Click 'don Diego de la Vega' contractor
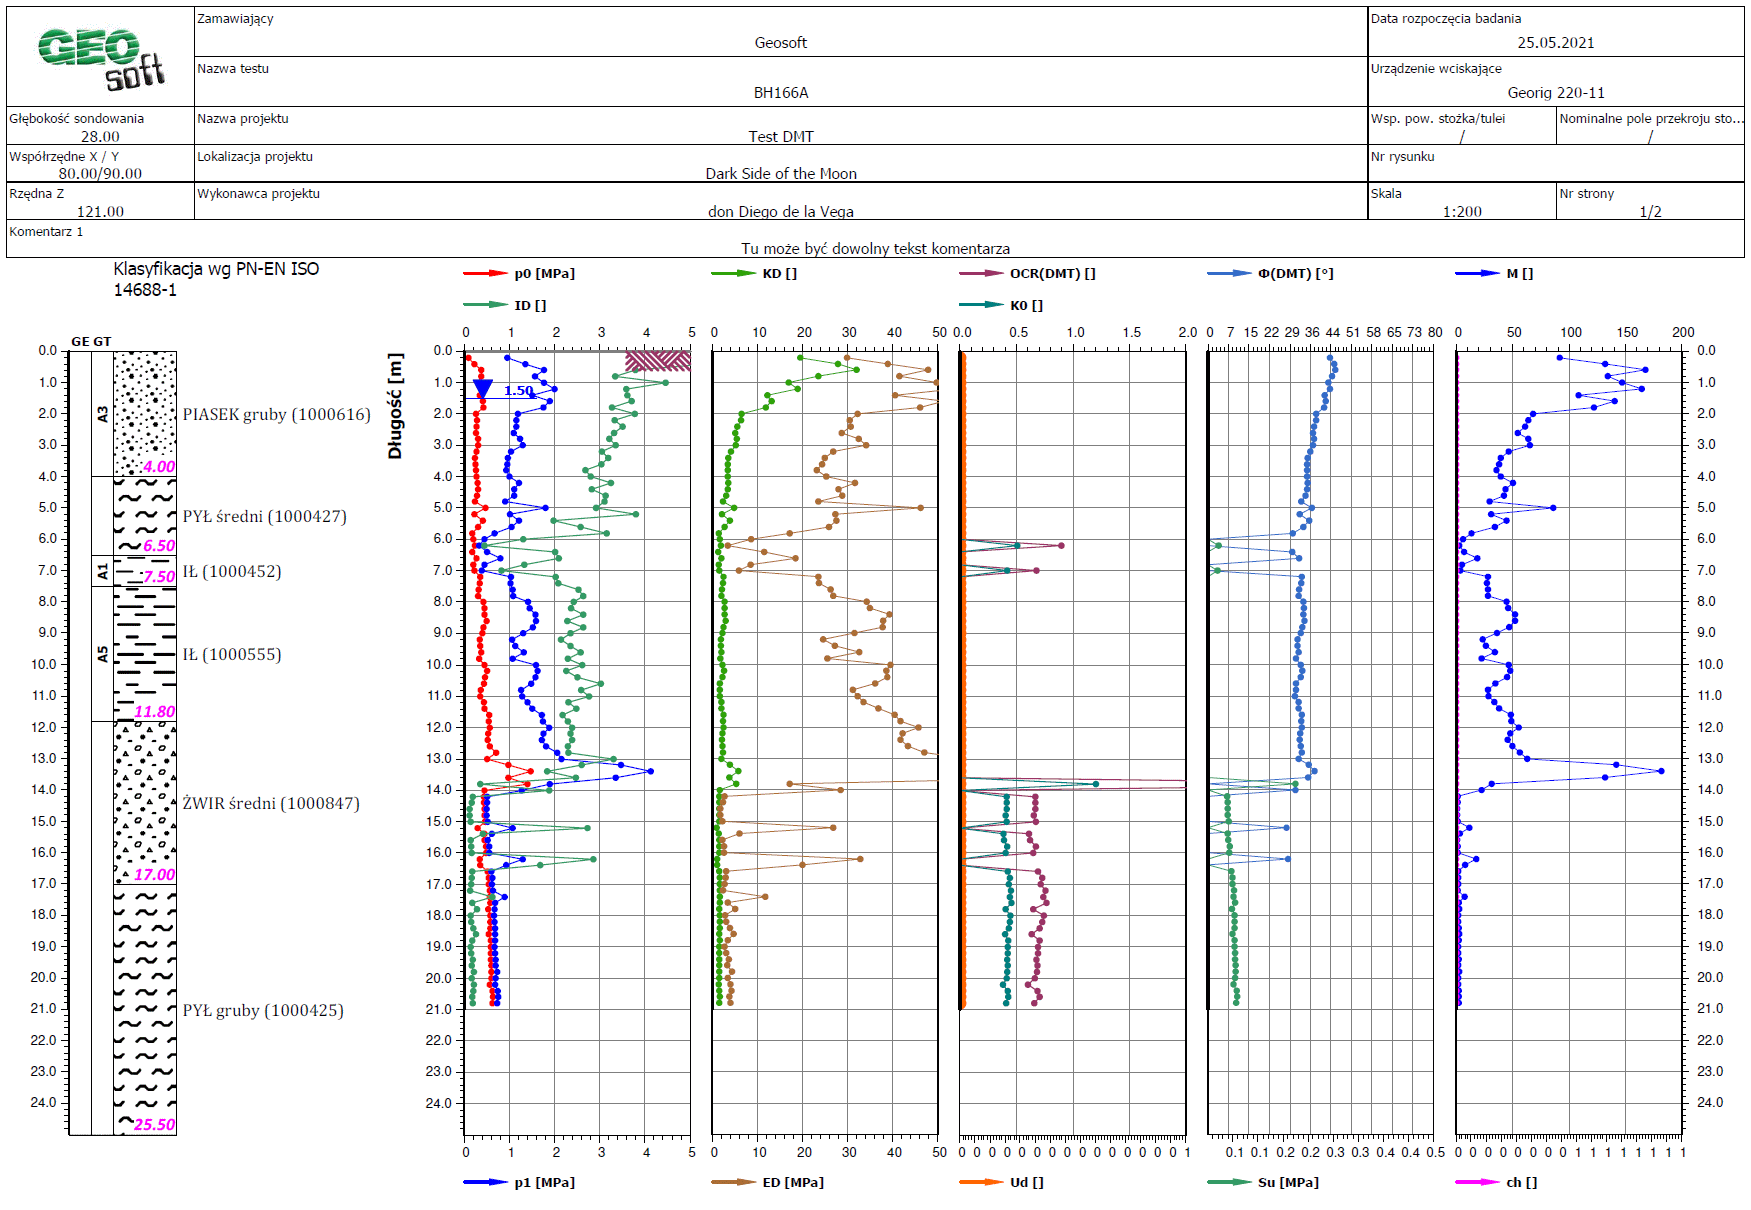This screenshot has height=1210, width=1751. click(781, 211)
